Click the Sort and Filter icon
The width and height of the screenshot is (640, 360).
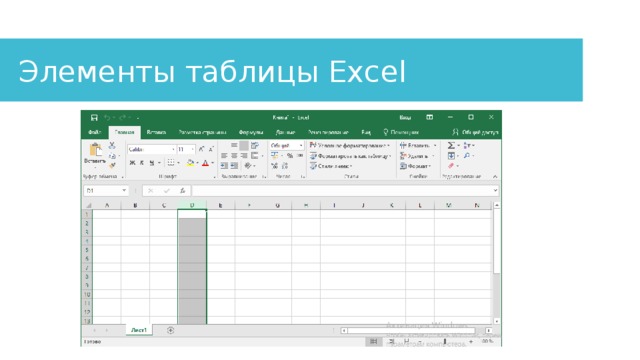[x=467, y=145]
